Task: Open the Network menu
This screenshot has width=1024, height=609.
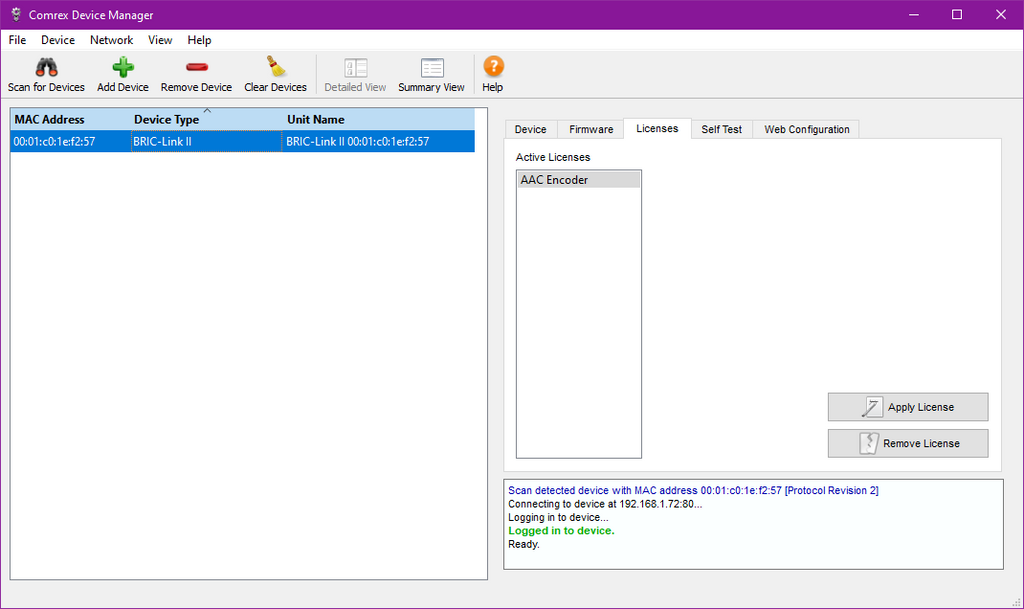Action: pyautogui.click(x=112, y=40)
